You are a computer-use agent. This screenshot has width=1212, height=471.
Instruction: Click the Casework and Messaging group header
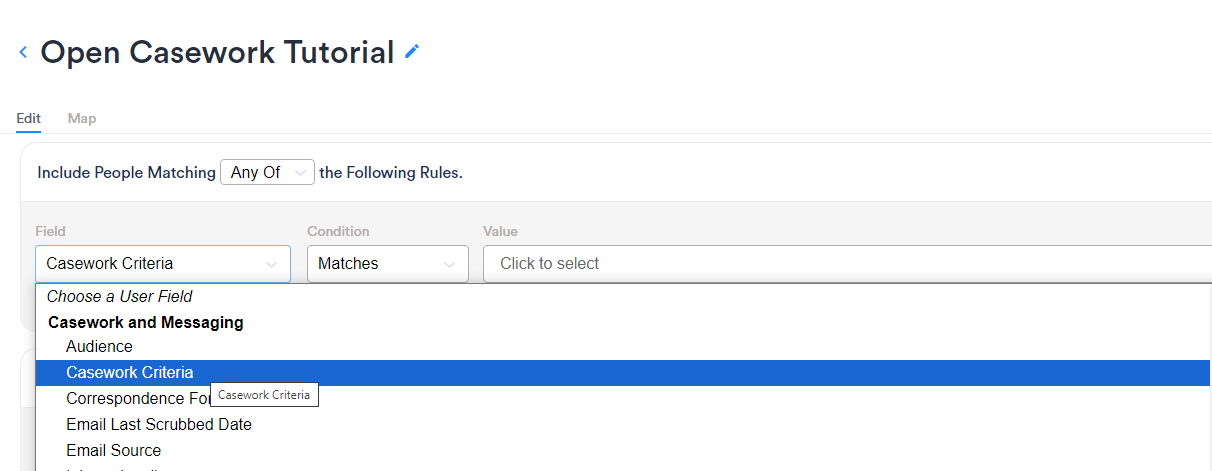tap(145, 322)
